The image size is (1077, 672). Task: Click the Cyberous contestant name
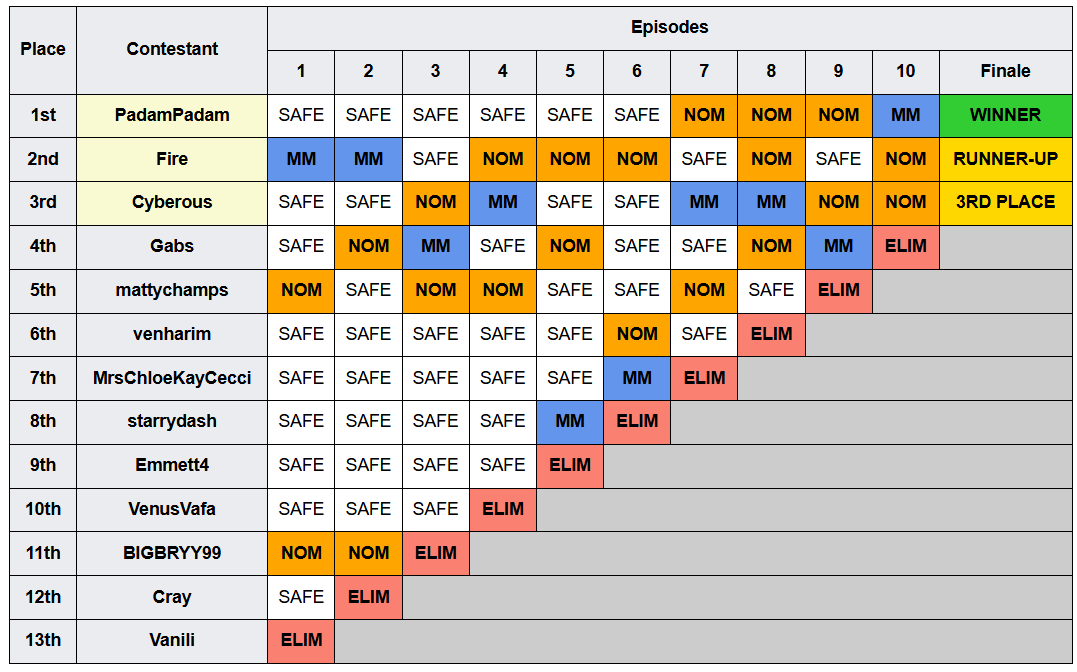pyautogui.click(x=172, y=202)
